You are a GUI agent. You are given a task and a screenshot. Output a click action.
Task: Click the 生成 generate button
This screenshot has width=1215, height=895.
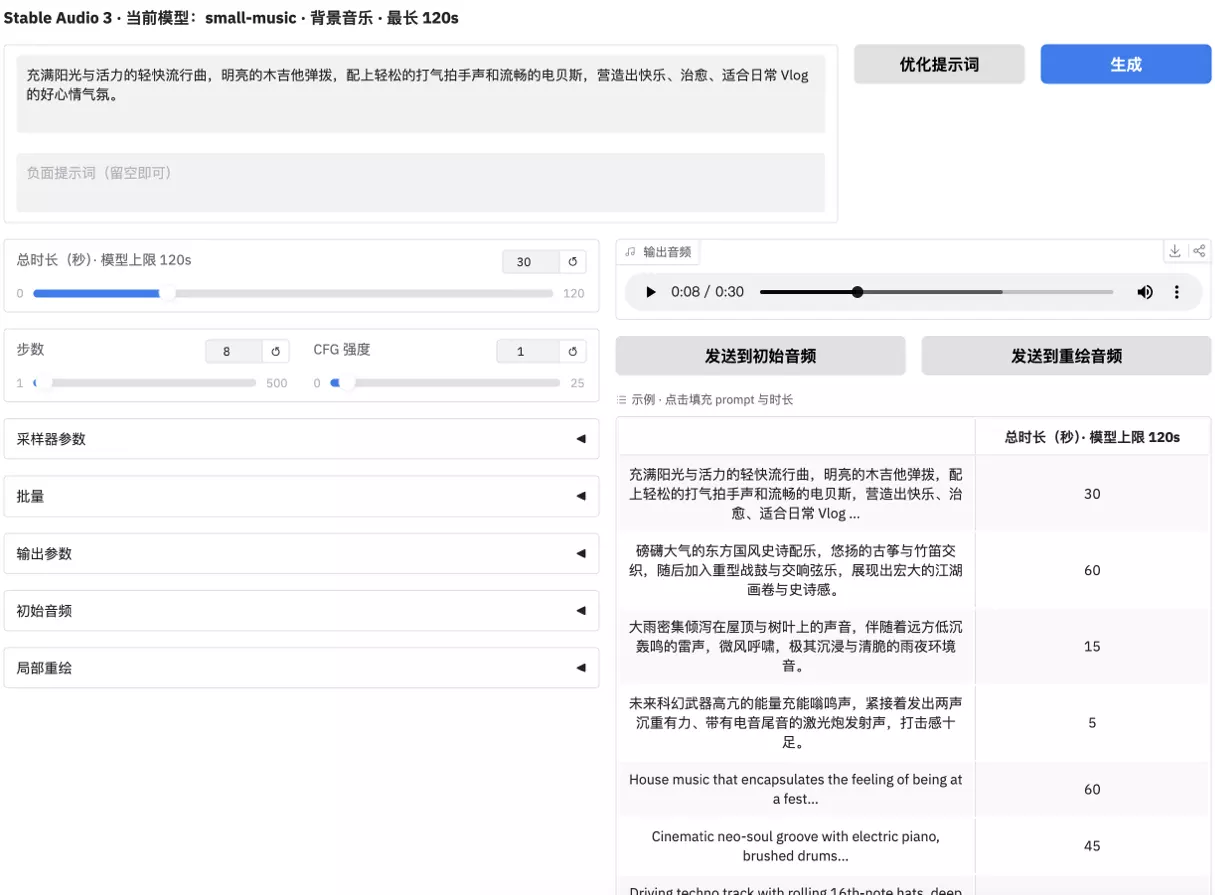pos(1125,64)
